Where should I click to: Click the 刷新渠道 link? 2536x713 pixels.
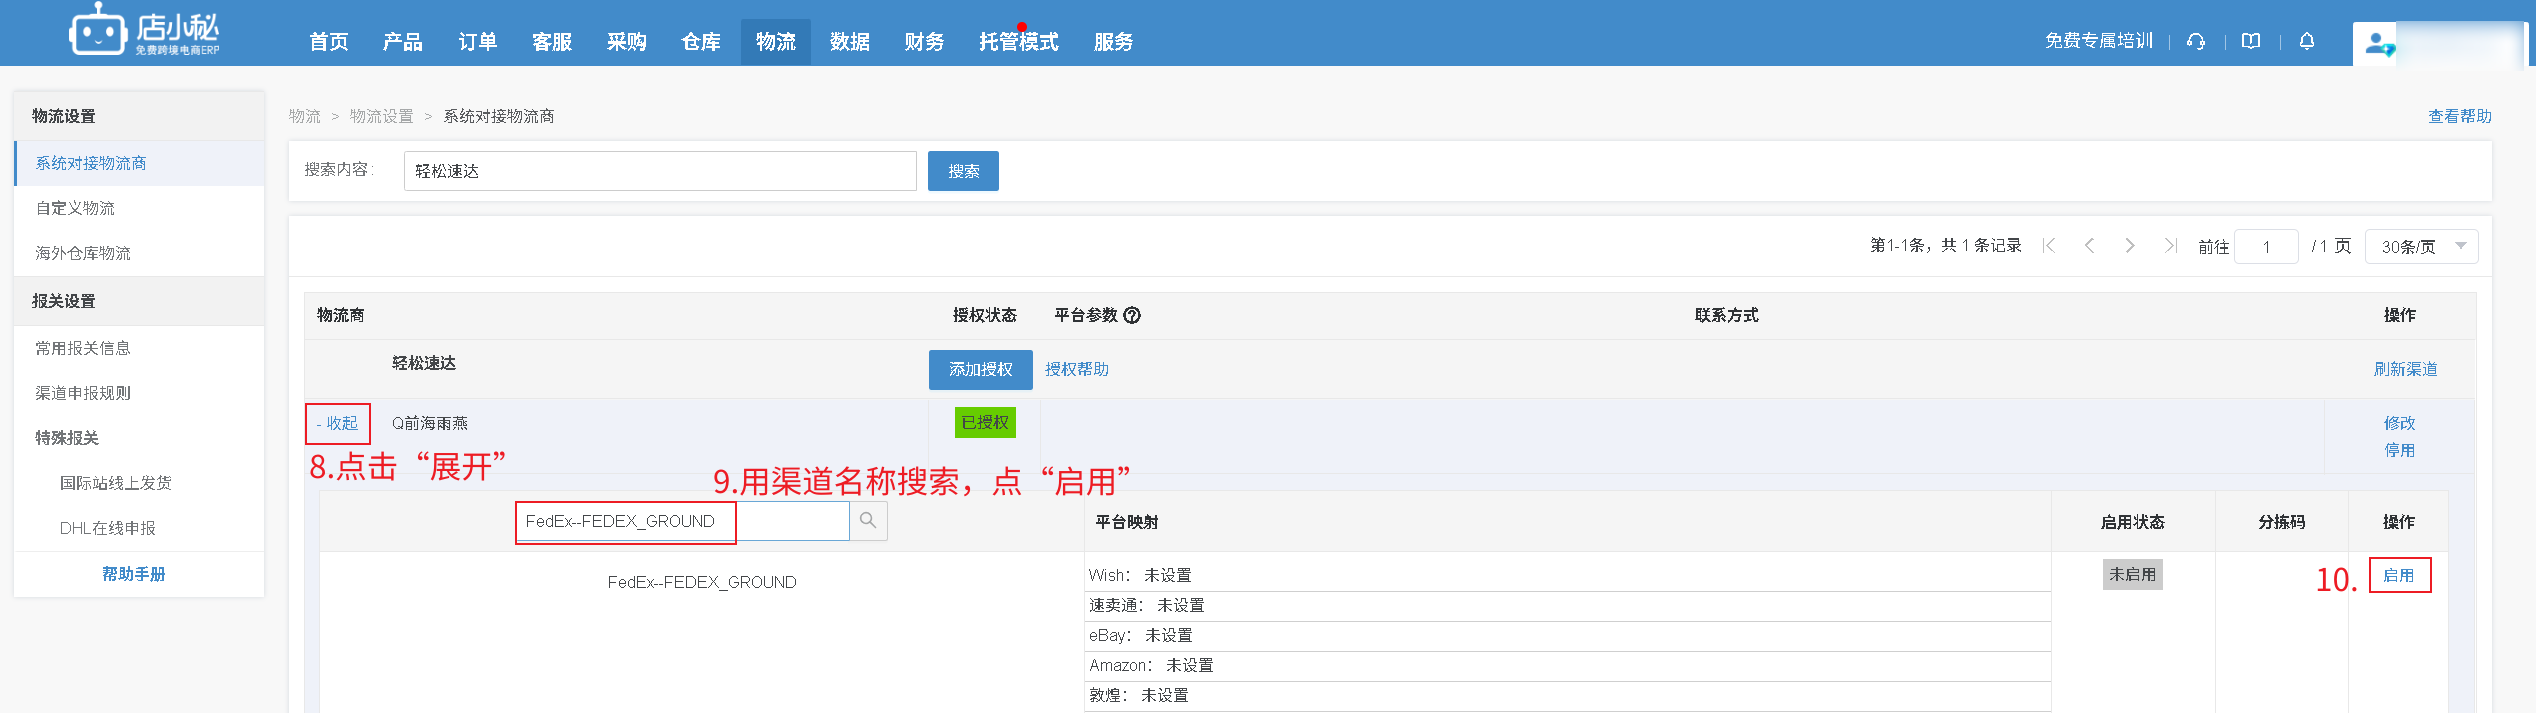[2405, 369]
